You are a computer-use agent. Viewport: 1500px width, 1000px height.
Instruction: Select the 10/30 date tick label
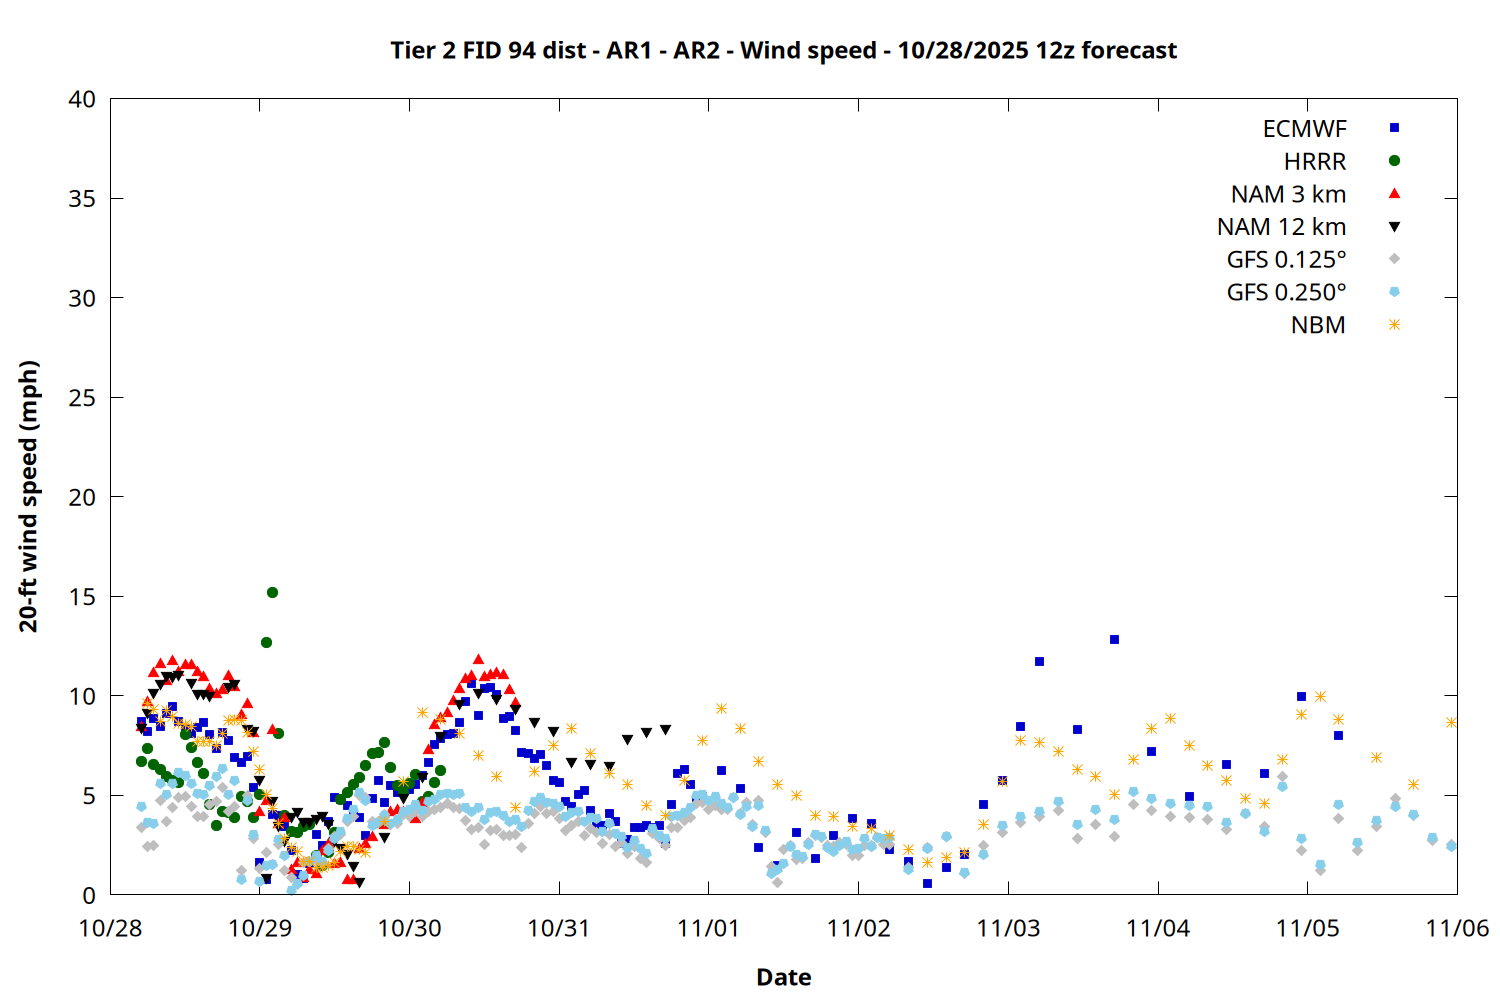409,928
